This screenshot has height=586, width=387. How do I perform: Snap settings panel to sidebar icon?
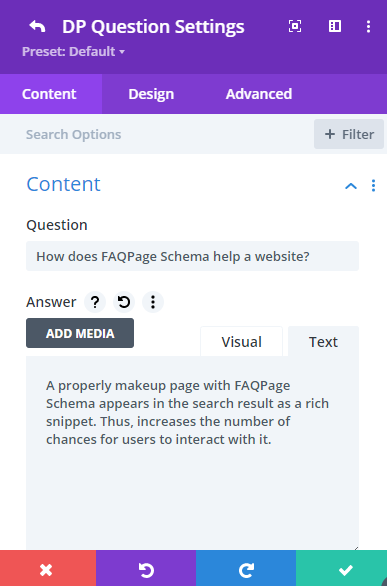pos(335,26)
